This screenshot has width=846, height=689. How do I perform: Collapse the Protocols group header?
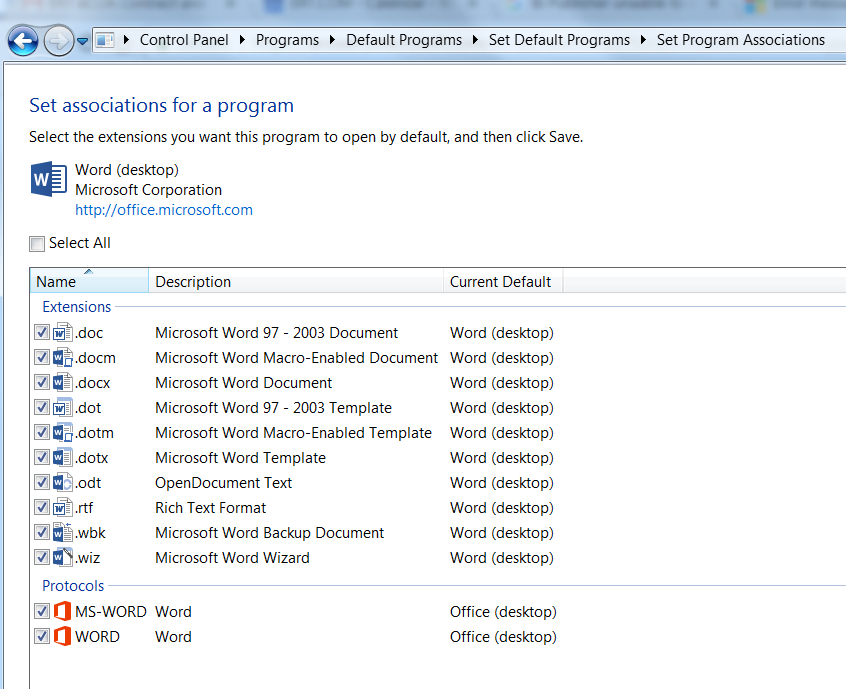tap(73, 585)
